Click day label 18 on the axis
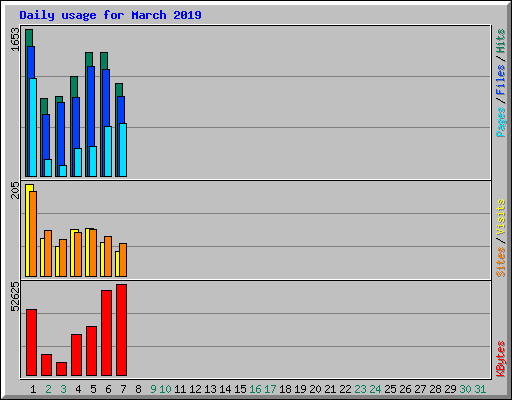Viewport: 512px width, 400px height. [x=285, y=389]
